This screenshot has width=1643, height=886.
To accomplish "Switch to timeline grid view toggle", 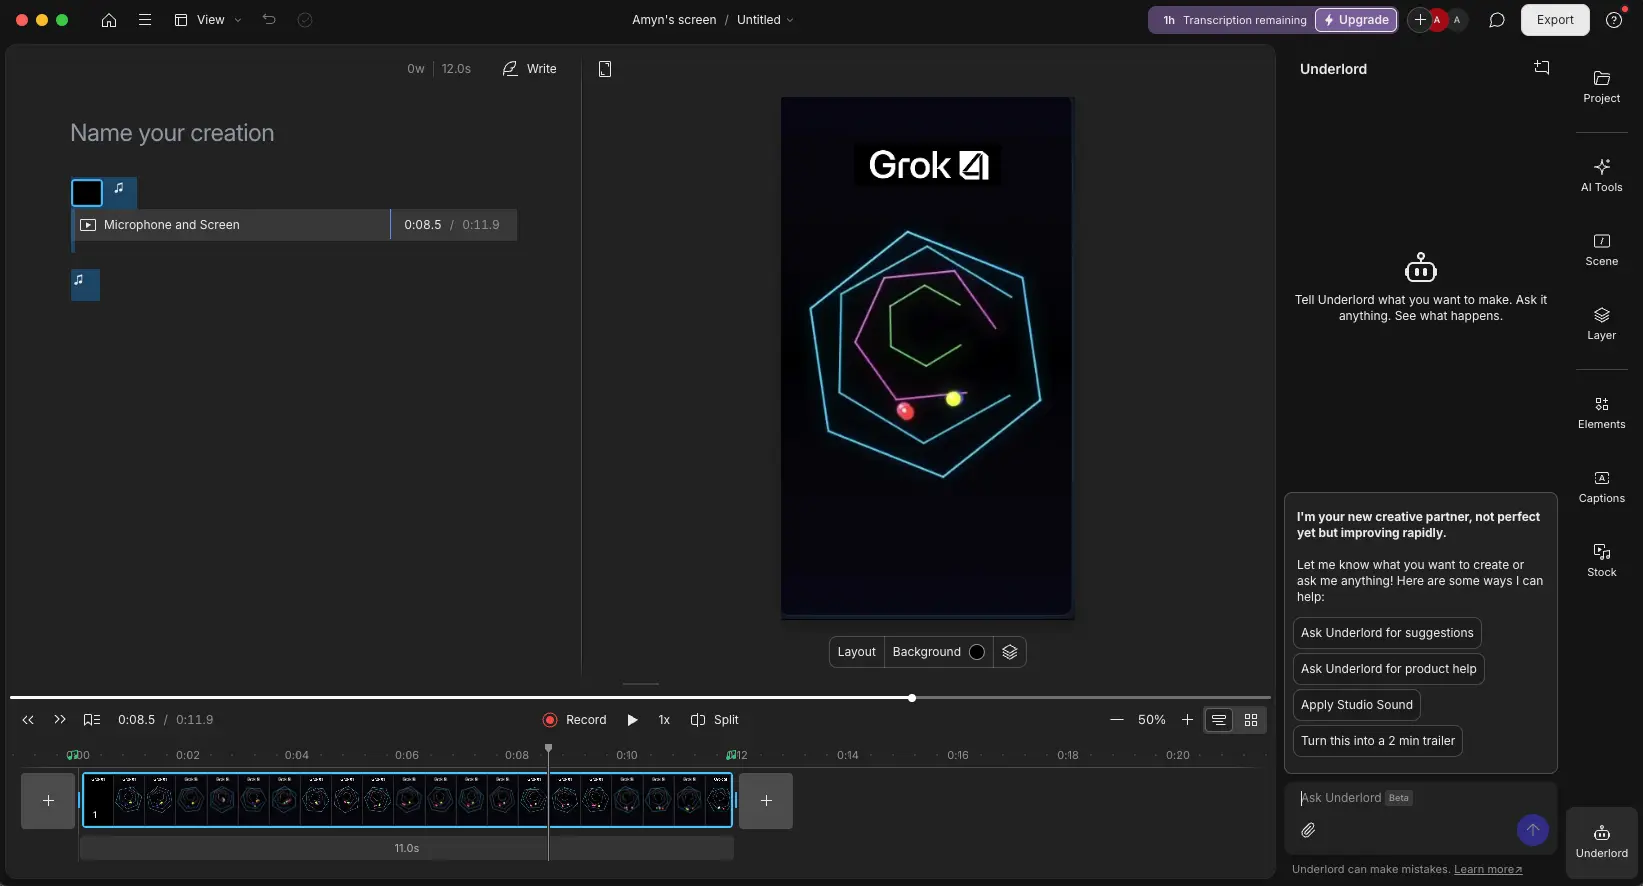I will click(x=1251, y=720).
